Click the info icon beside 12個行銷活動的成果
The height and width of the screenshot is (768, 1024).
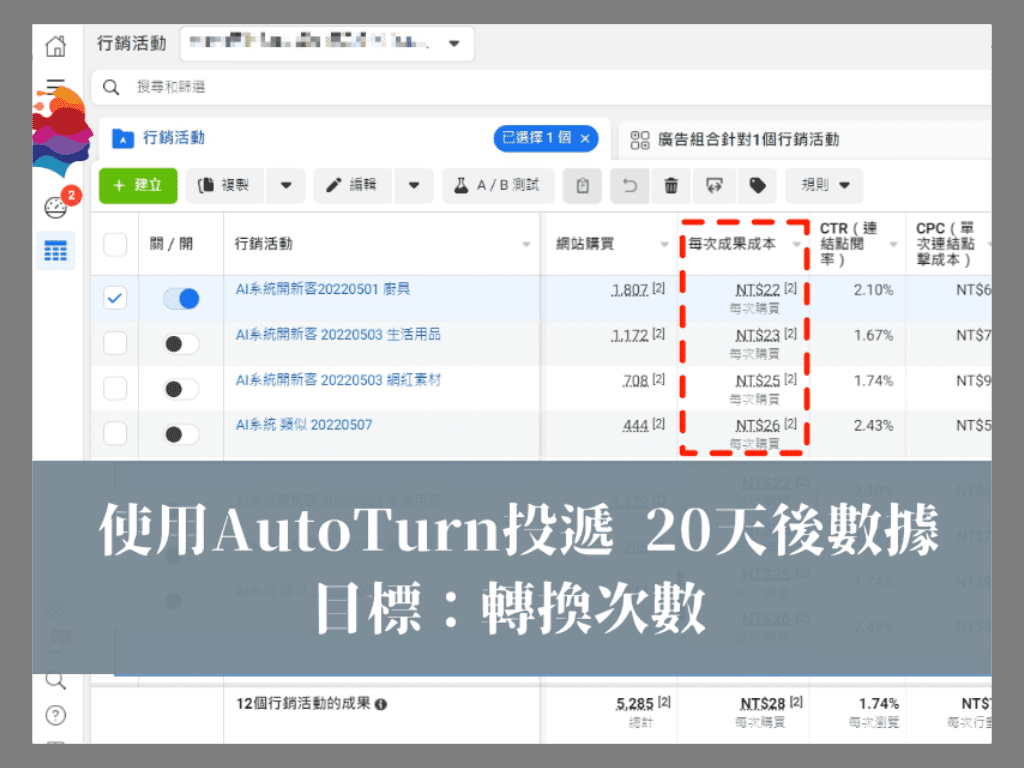(x=381, y=704)
